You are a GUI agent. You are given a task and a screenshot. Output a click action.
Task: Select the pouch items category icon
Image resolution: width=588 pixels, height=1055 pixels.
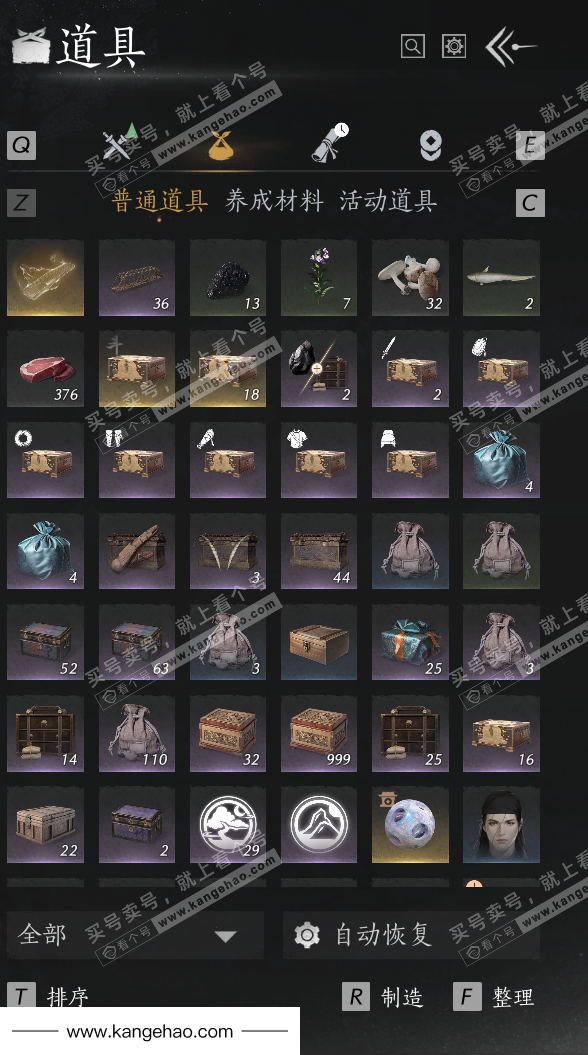[x=224, y=144]
